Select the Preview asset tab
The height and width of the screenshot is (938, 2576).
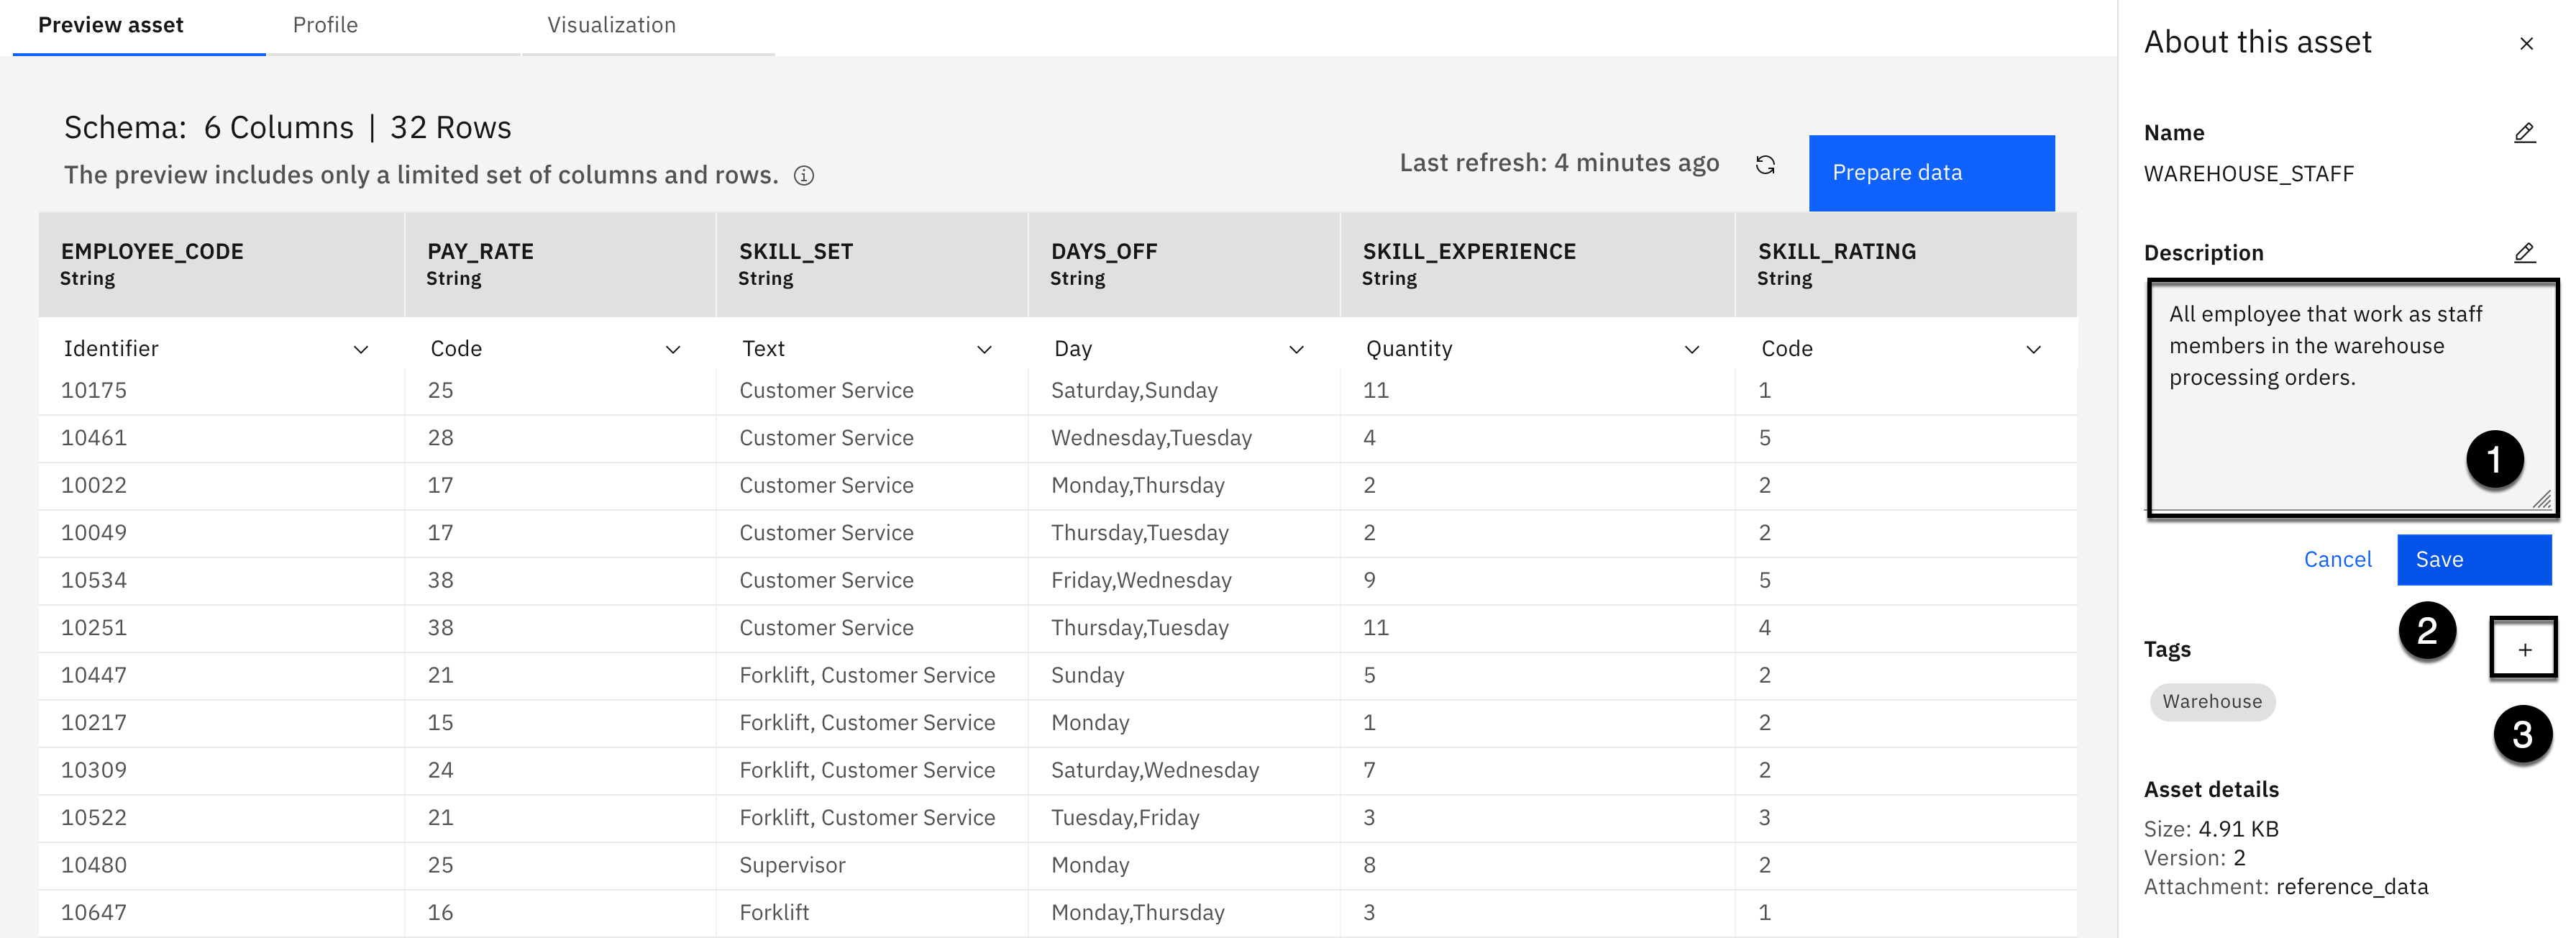pyautogui.click(x=111, y=25)
